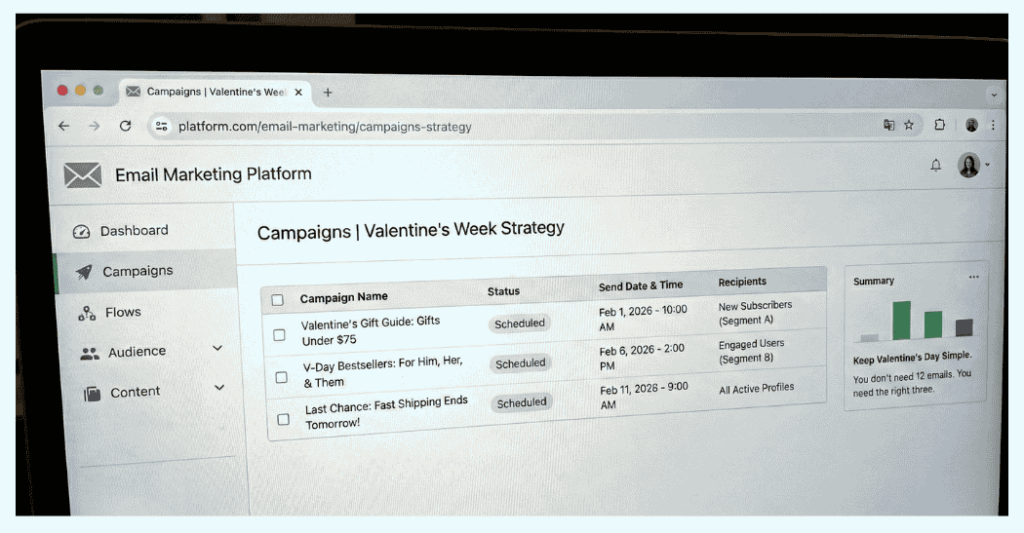Open the Chrome profile avatar in the toolbar
1024x533 pixels.
(x=972, y=125)
